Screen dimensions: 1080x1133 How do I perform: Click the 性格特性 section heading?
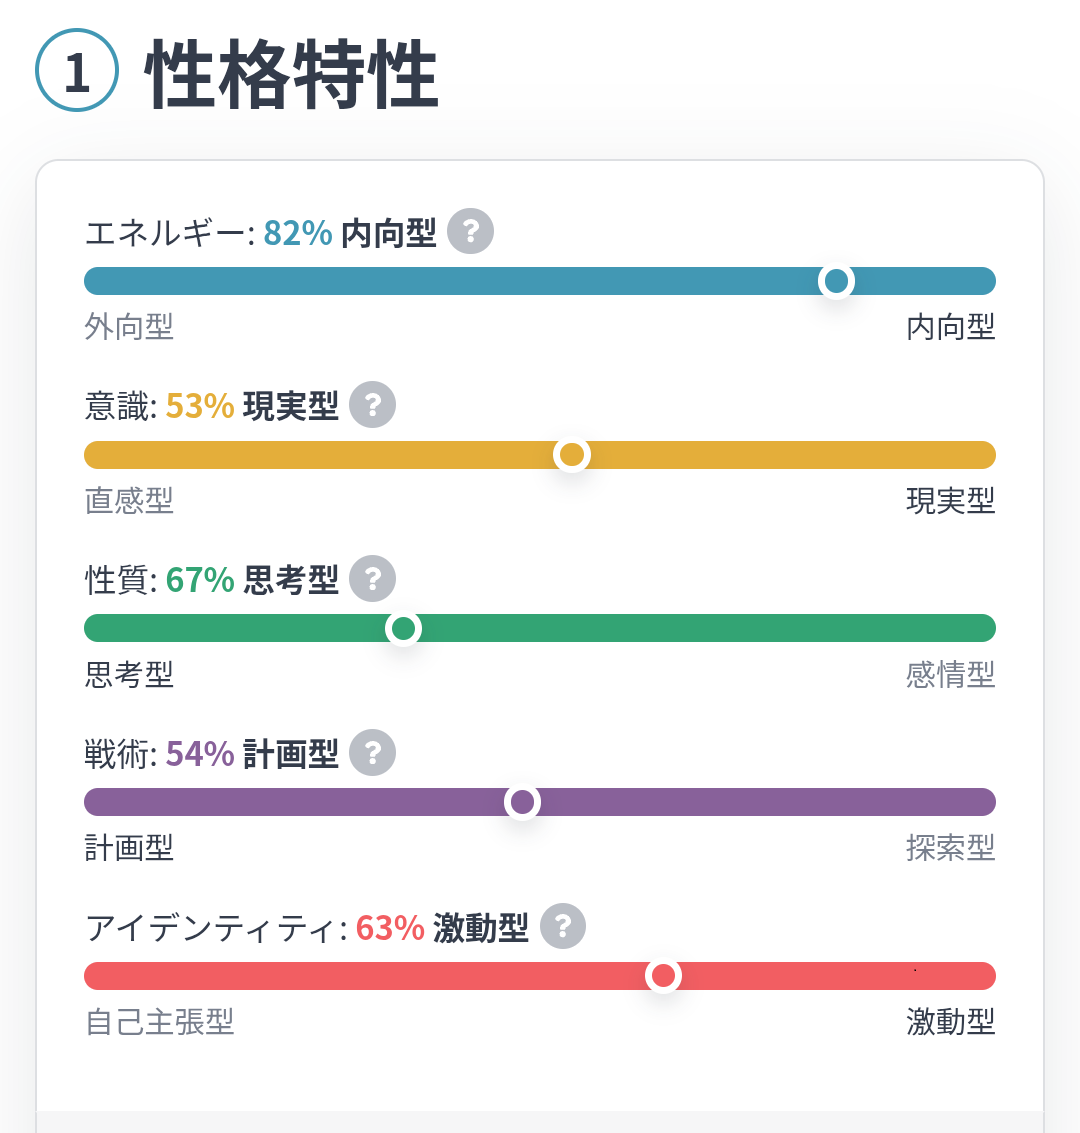[291, 75]
